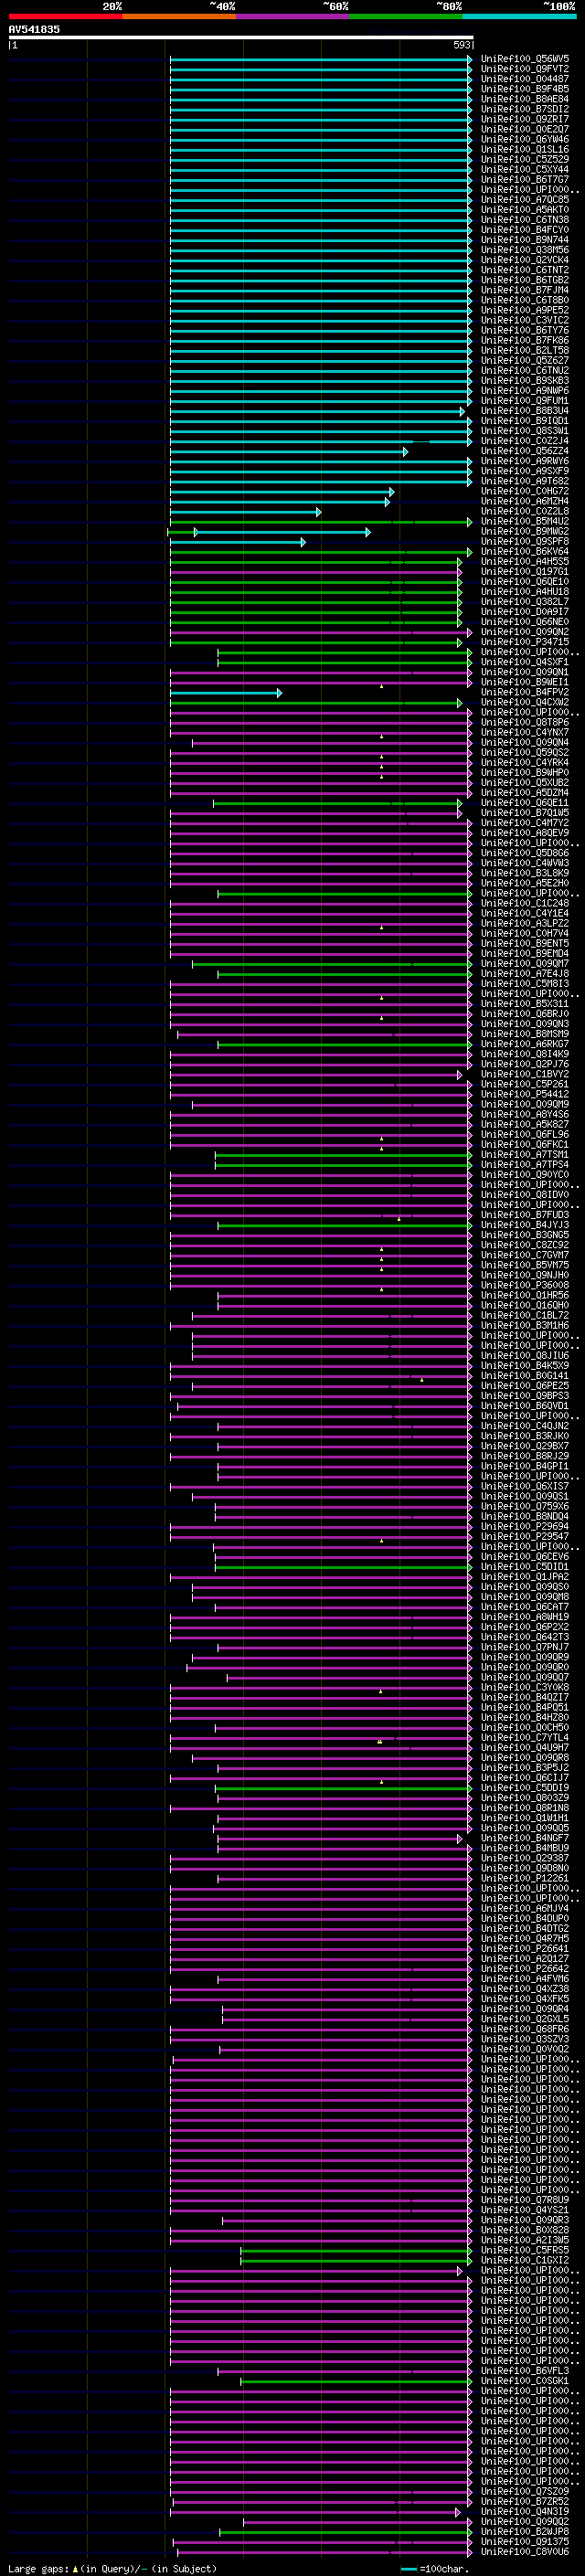Select hit label UniRef100_Q9SPF8
This screenshot has height=2576, width=585.
pyautogui.click(x=525, y=541)
